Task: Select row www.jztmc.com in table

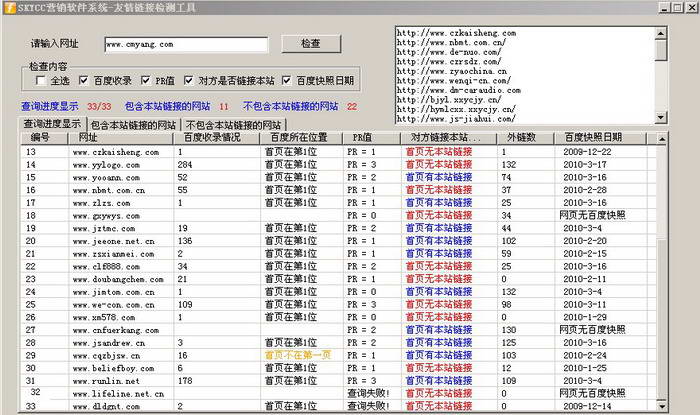Action: (x=338, y=228)
